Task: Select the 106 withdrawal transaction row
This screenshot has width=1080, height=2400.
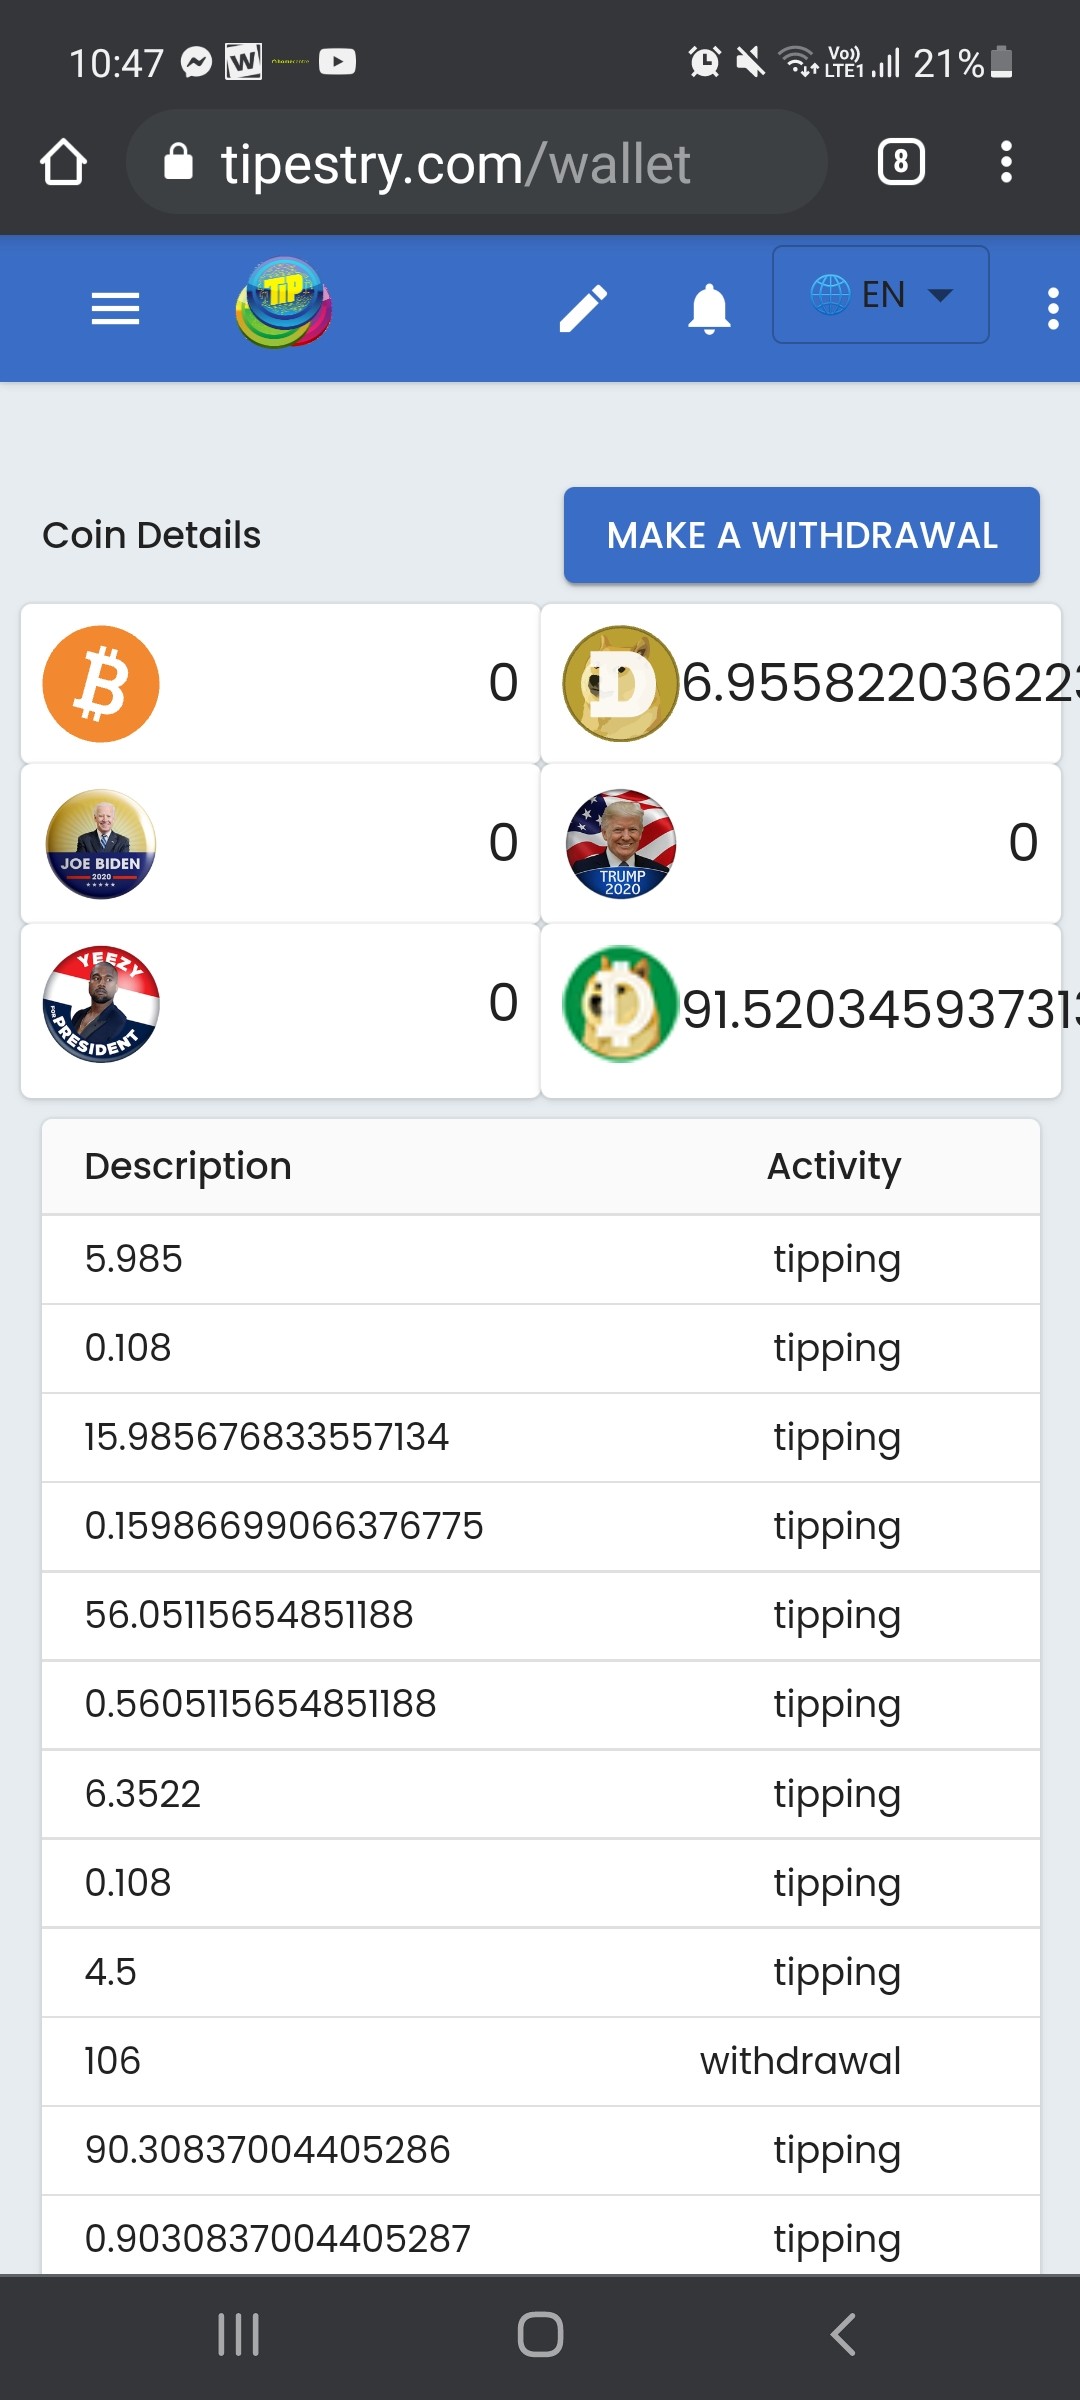Action: pyautogui.click(x=541, y=2061)
